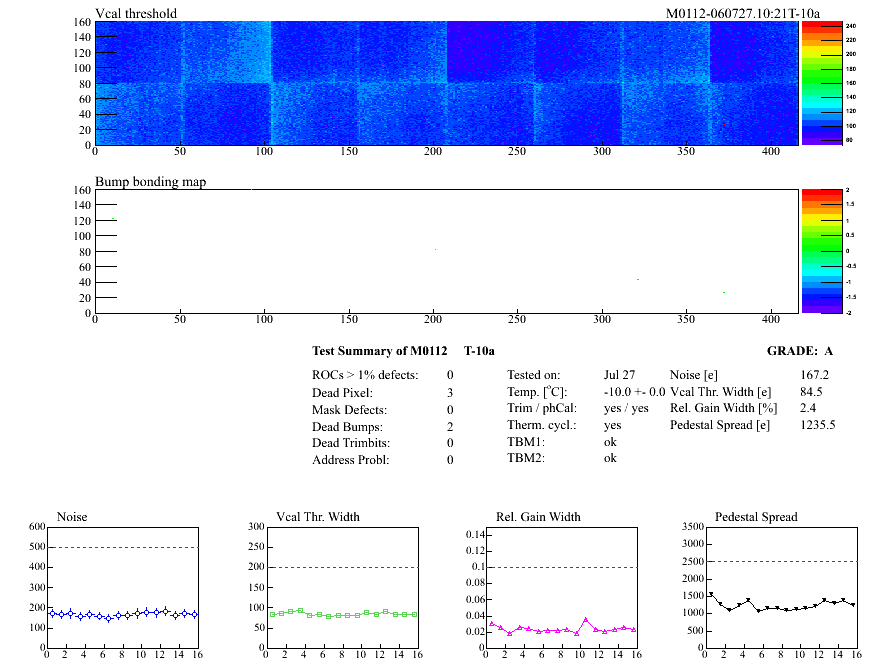Image resolution: width=896 pixels, height=672 pixels.
Task: Click the Dead Bumps count value 2
Action: click(x=450, y=426)
